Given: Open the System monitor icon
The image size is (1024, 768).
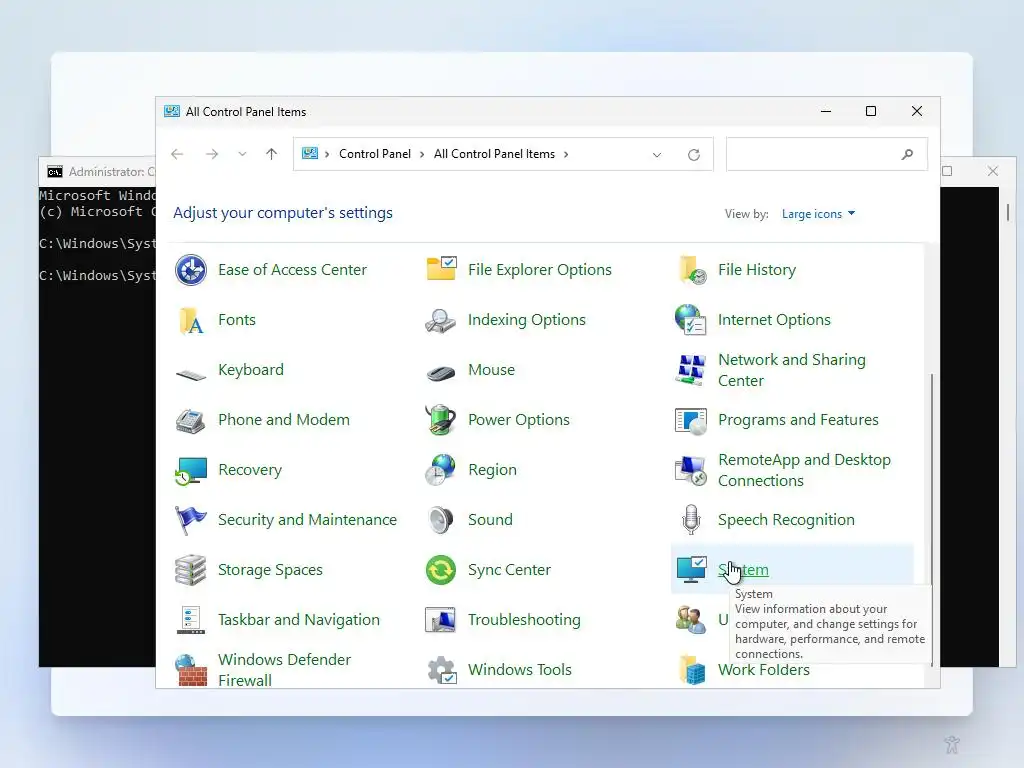Looking at the screenshot, I should coord(691,570).
